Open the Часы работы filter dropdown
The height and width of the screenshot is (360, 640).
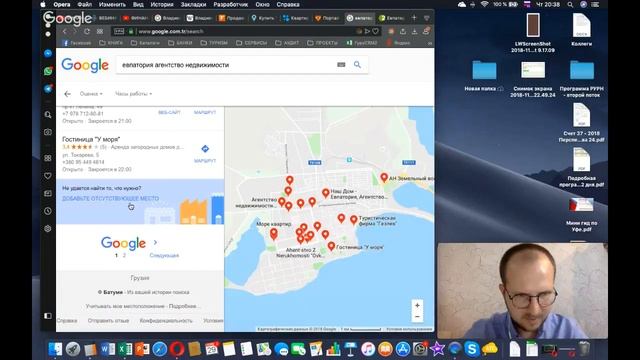point(133,94)
